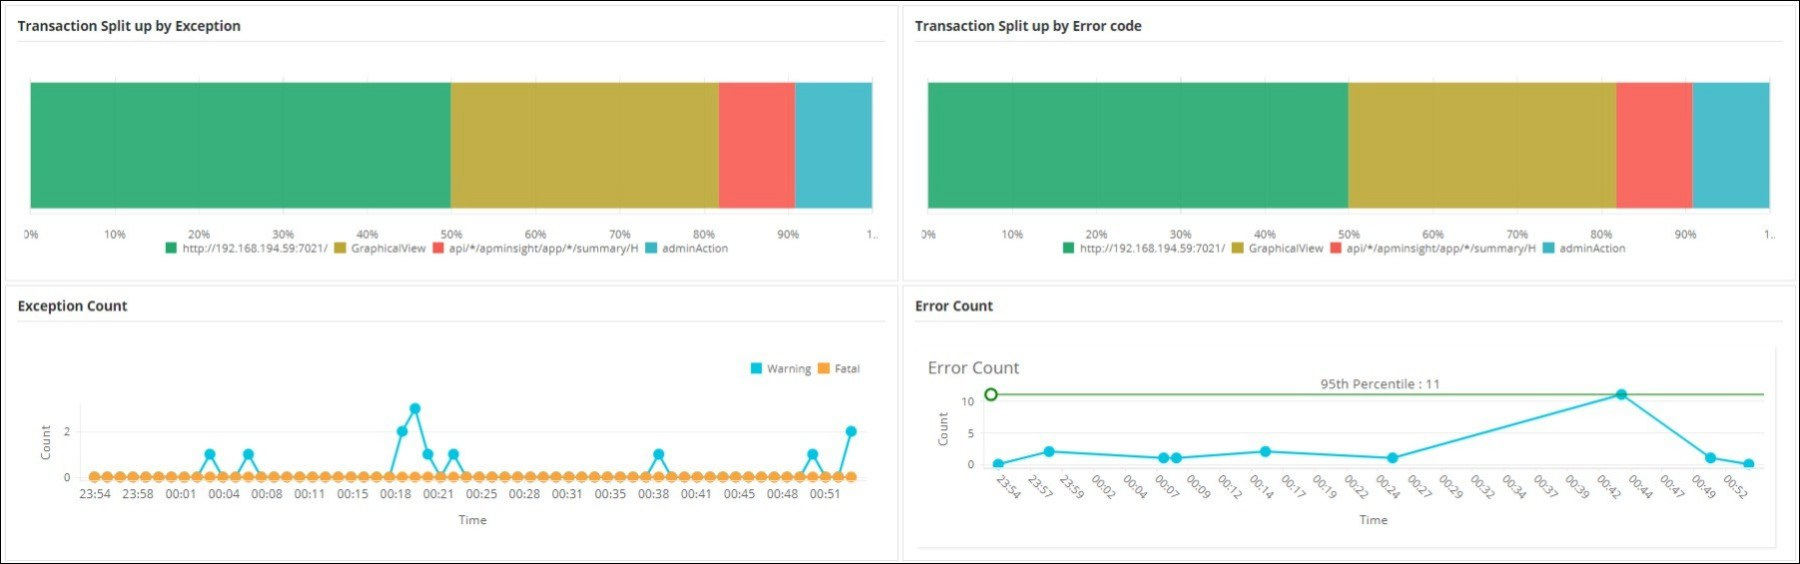Select red summary segment in Exception split bar
1800x564 pixels.
757,145
